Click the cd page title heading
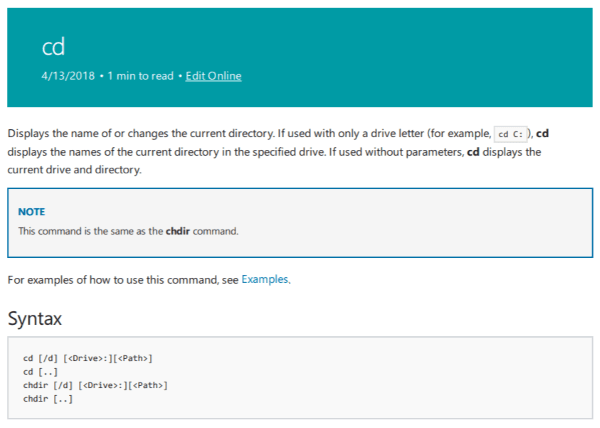 pos(54,47)
